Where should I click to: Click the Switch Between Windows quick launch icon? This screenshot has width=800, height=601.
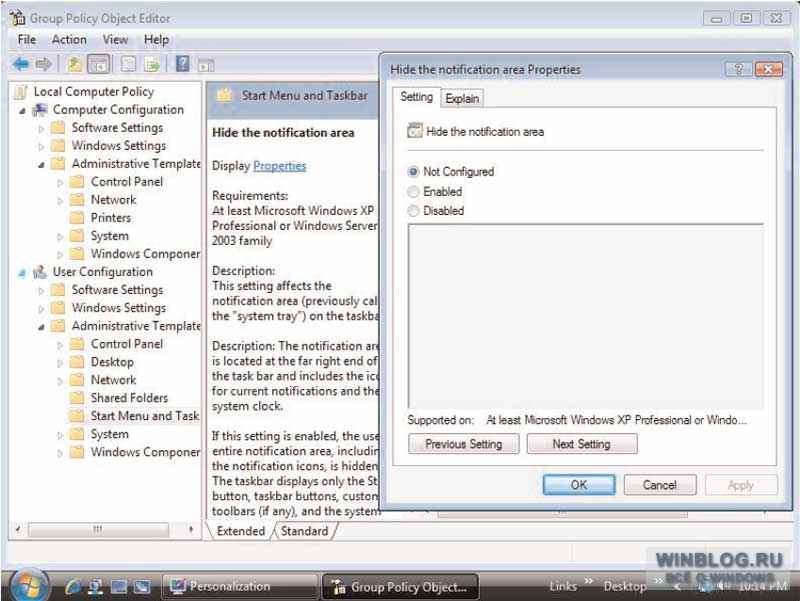[142, 587]
